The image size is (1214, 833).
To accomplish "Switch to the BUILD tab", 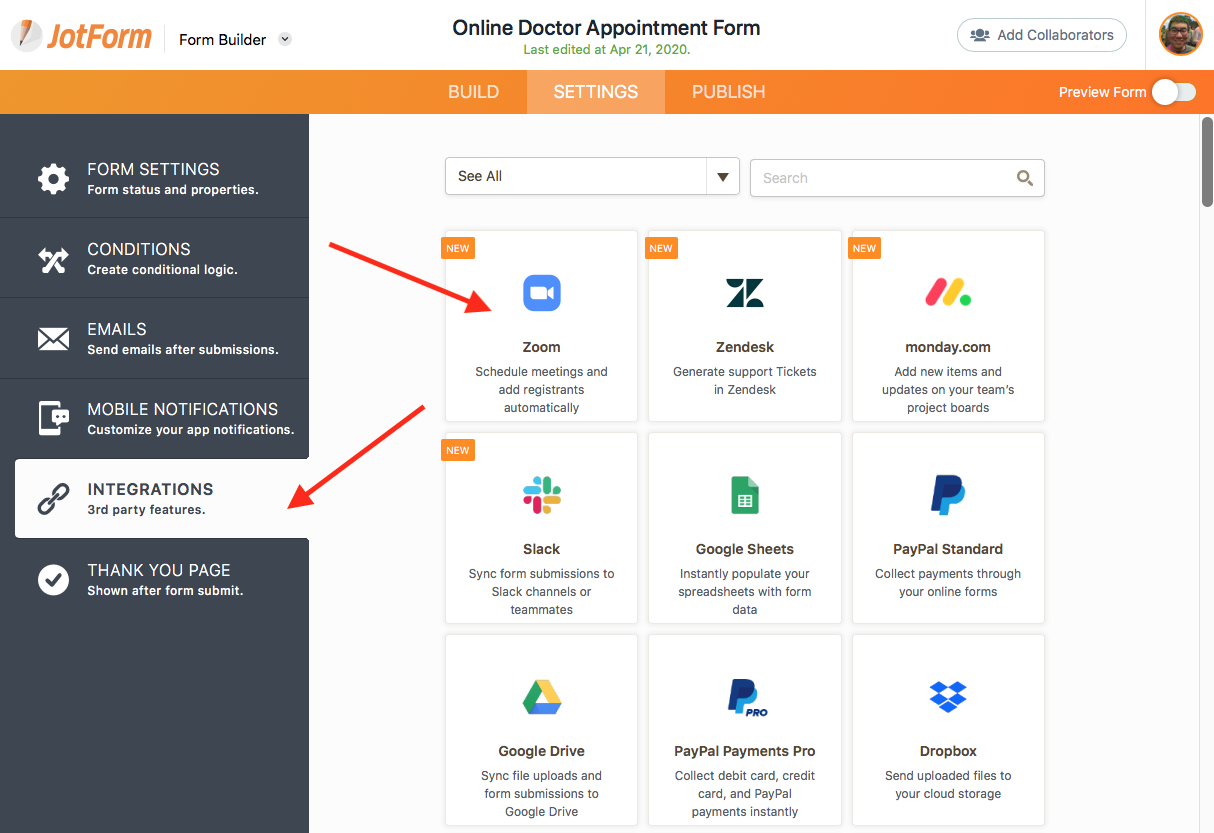I will (473, 92).
